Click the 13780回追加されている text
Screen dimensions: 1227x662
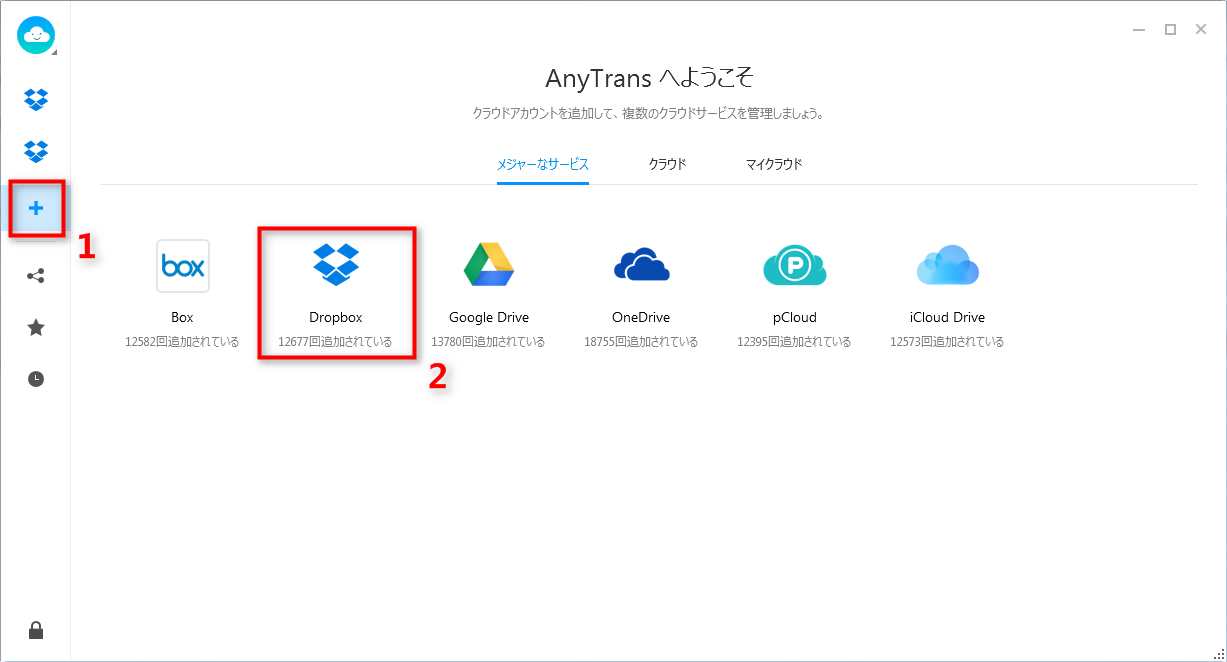488,342
